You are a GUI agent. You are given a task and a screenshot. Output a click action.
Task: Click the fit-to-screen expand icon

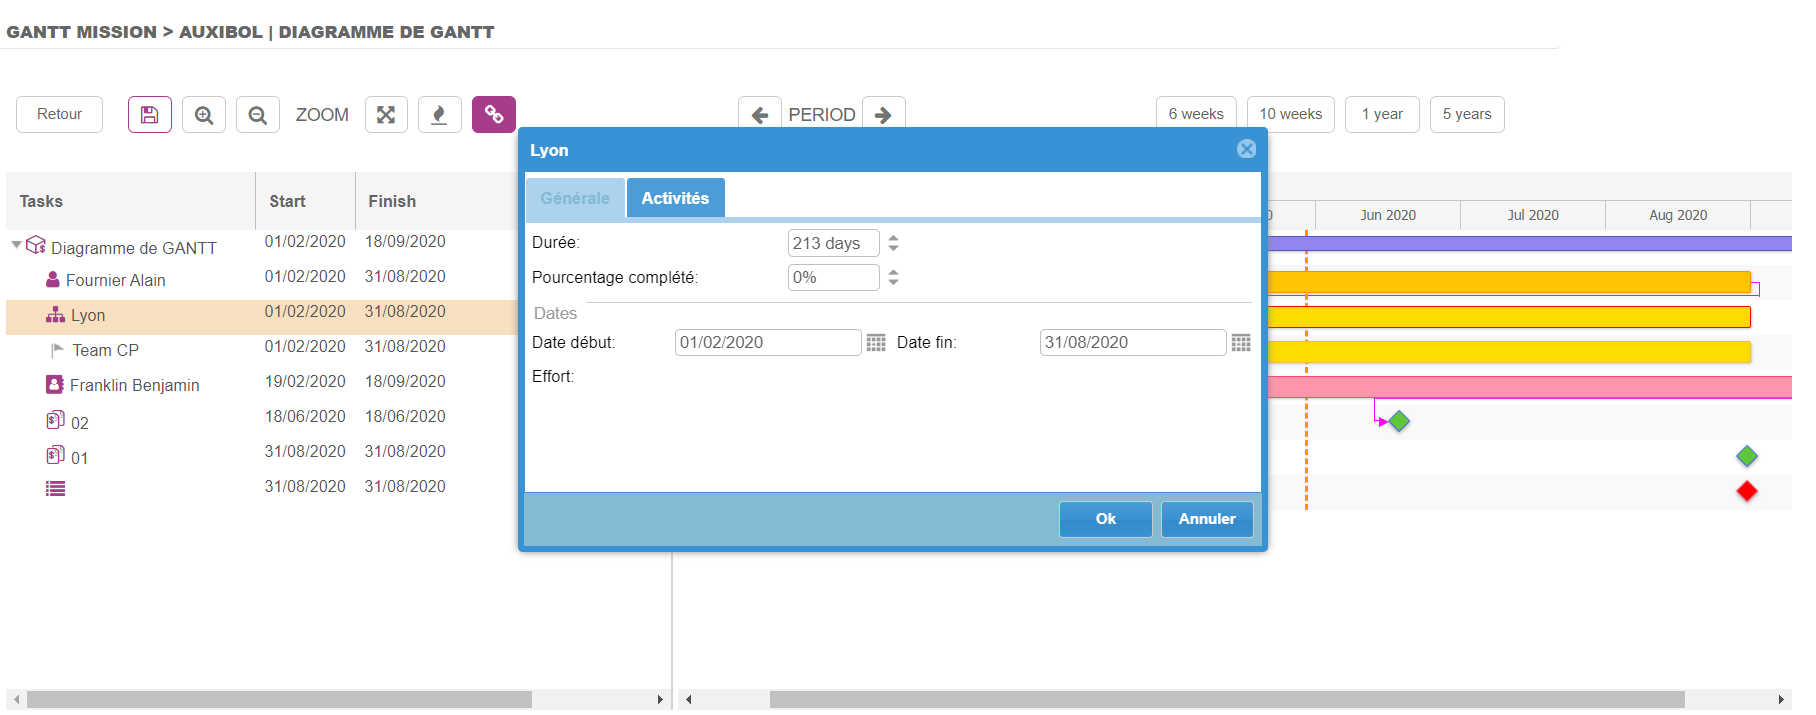click(x=386, y=115)
